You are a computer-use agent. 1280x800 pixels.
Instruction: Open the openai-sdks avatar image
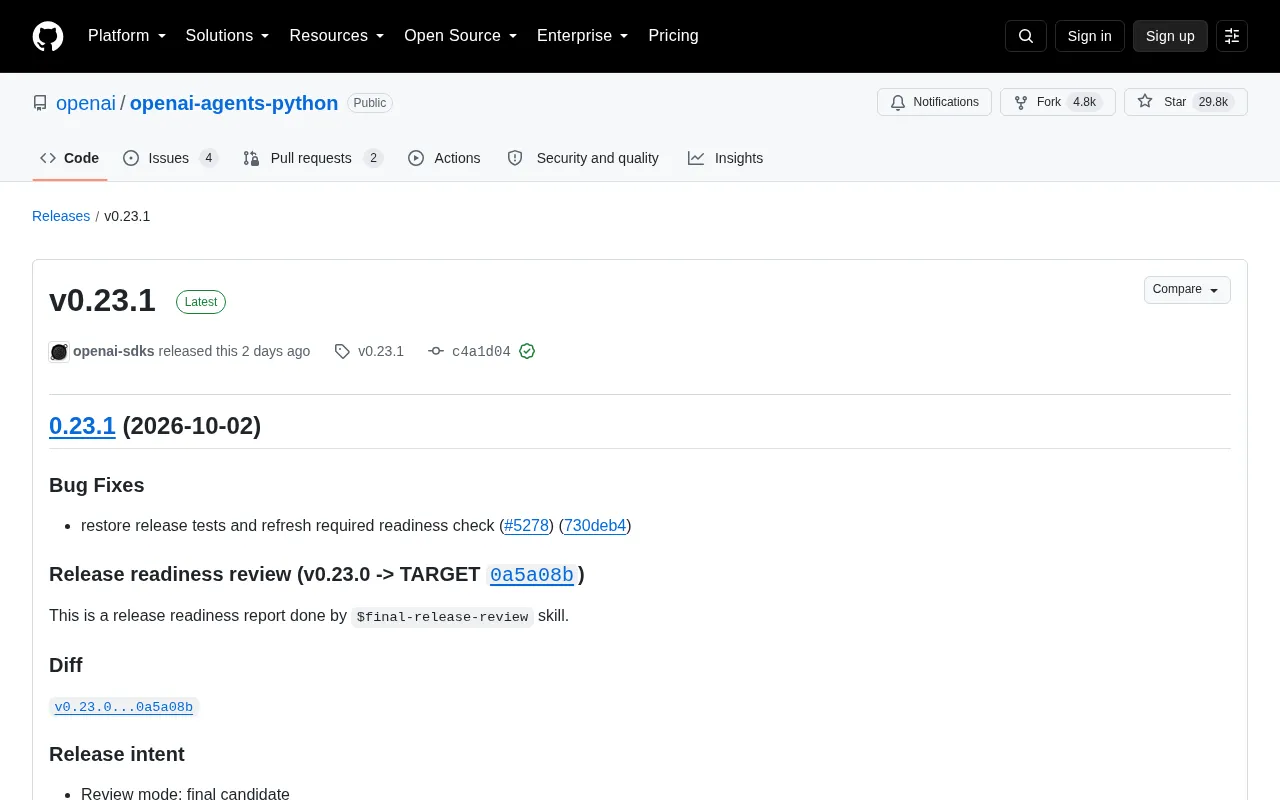coord(59,351)
